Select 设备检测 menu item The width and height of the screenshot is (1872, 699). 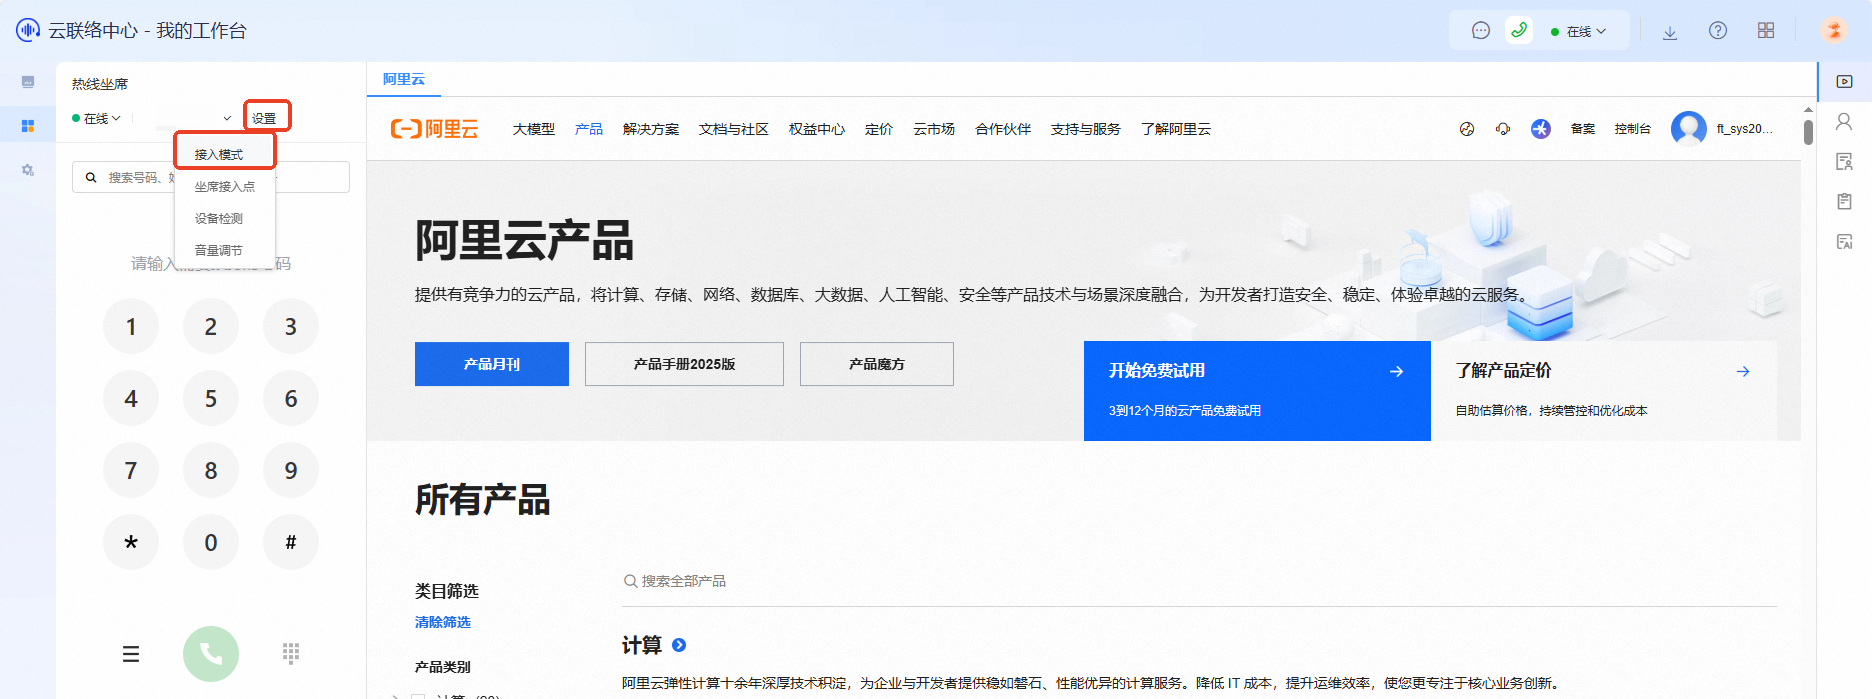point(219,218)
